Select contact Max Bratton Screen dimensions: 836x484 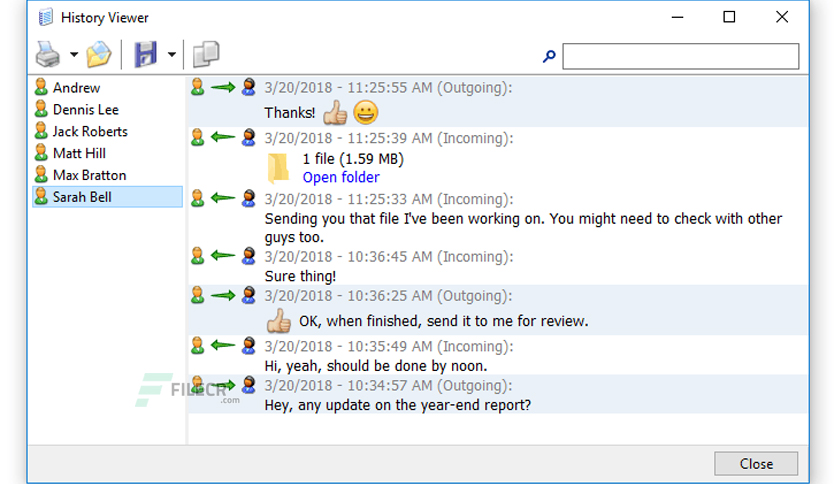pyautogui.click(x=90, y=175)
